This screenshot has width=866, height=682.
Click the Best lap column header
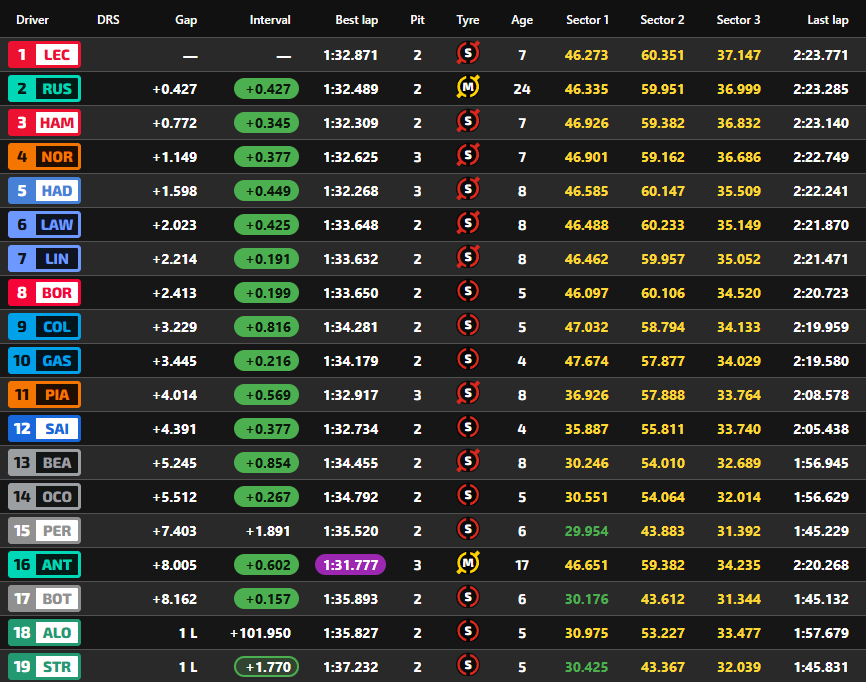pyautogui.click(x=357, y=20)
